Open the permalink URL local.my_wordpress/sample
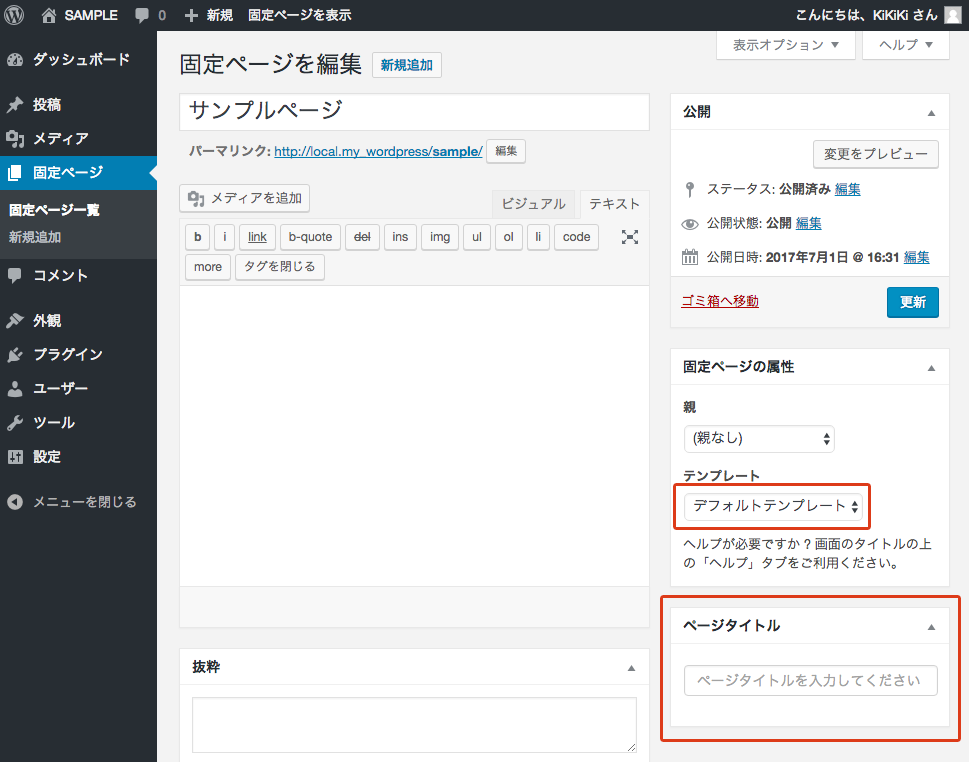Viewport: 969px width, 762px height. [x=378, y=151]
